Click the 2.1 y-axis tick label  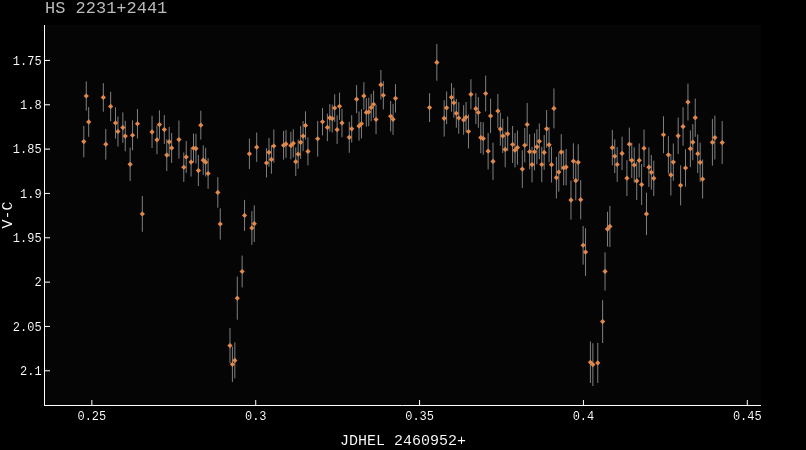[x=28, y=371]
